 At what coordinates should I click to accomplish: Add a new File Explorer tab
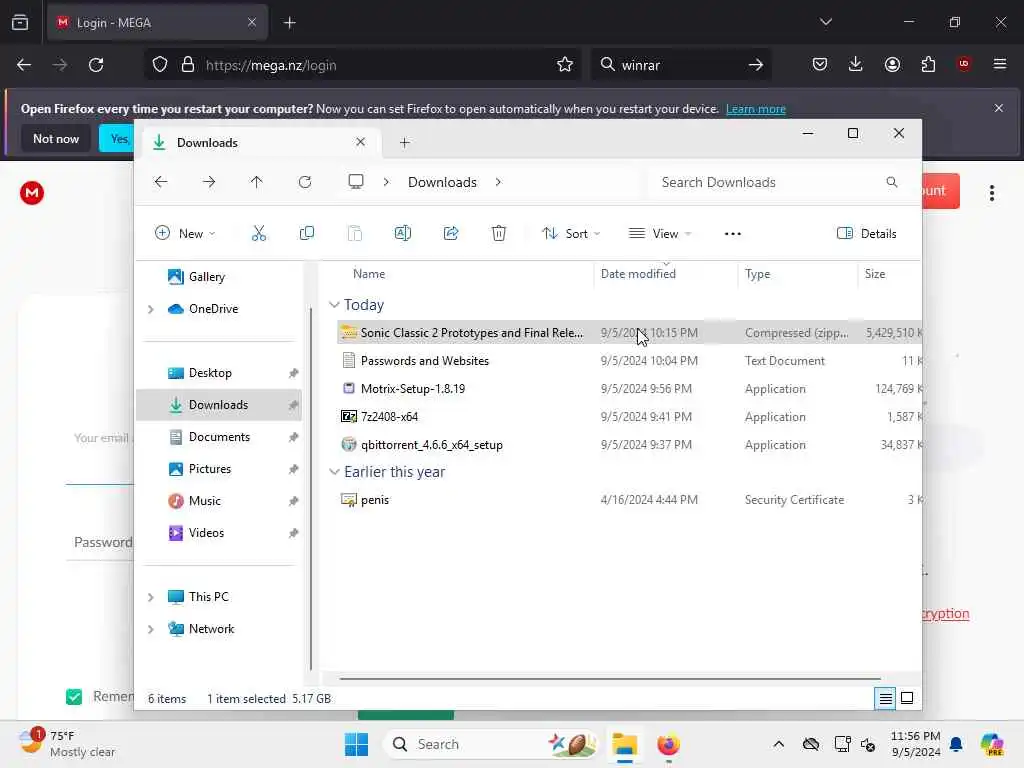(x=404, y=142)
